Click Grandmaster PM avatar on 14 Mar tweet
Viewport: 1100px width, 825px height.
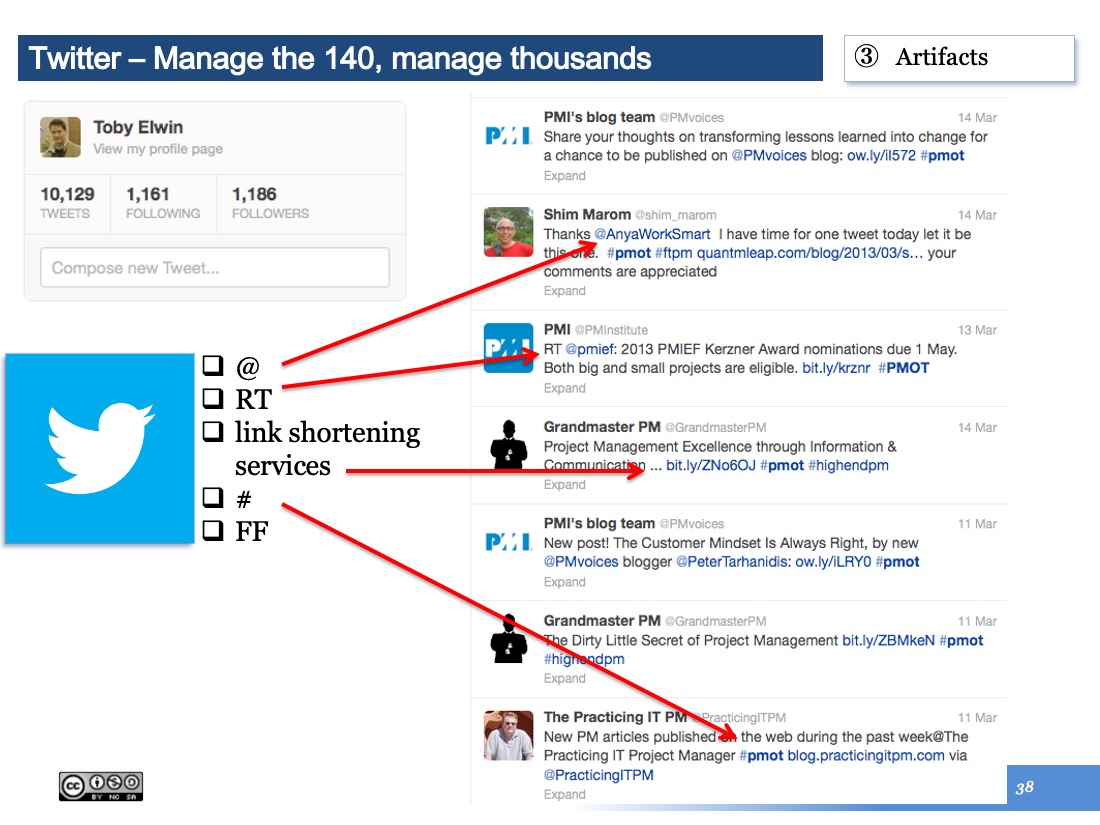[x=509, y=444]
